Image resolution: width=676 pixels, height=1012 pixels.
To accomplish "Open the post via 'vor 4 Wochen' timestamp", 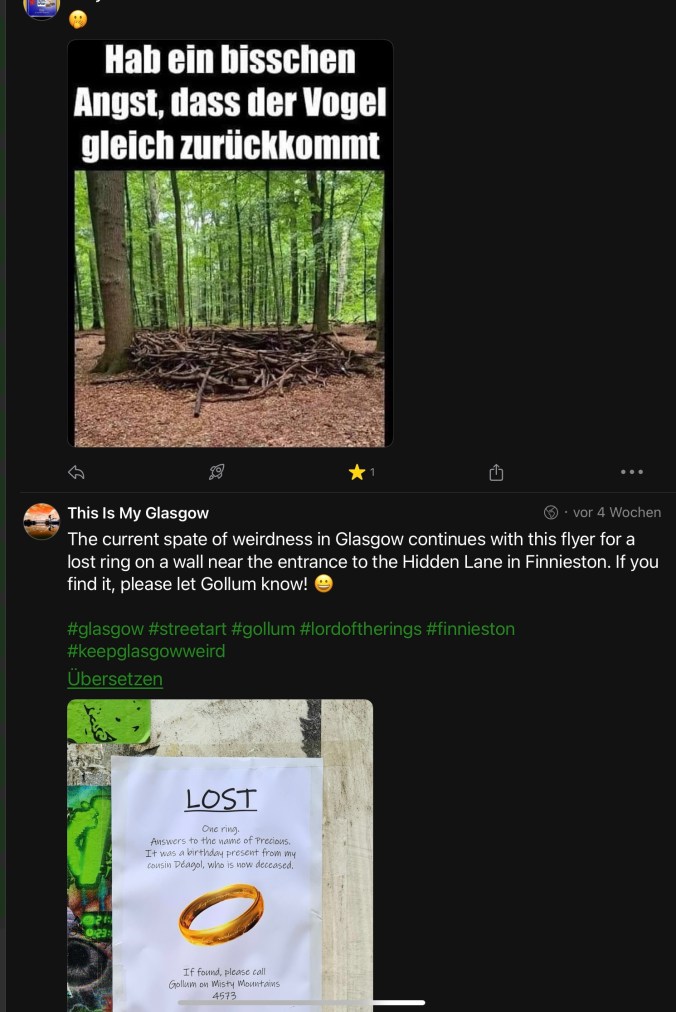I will [616, 512].
